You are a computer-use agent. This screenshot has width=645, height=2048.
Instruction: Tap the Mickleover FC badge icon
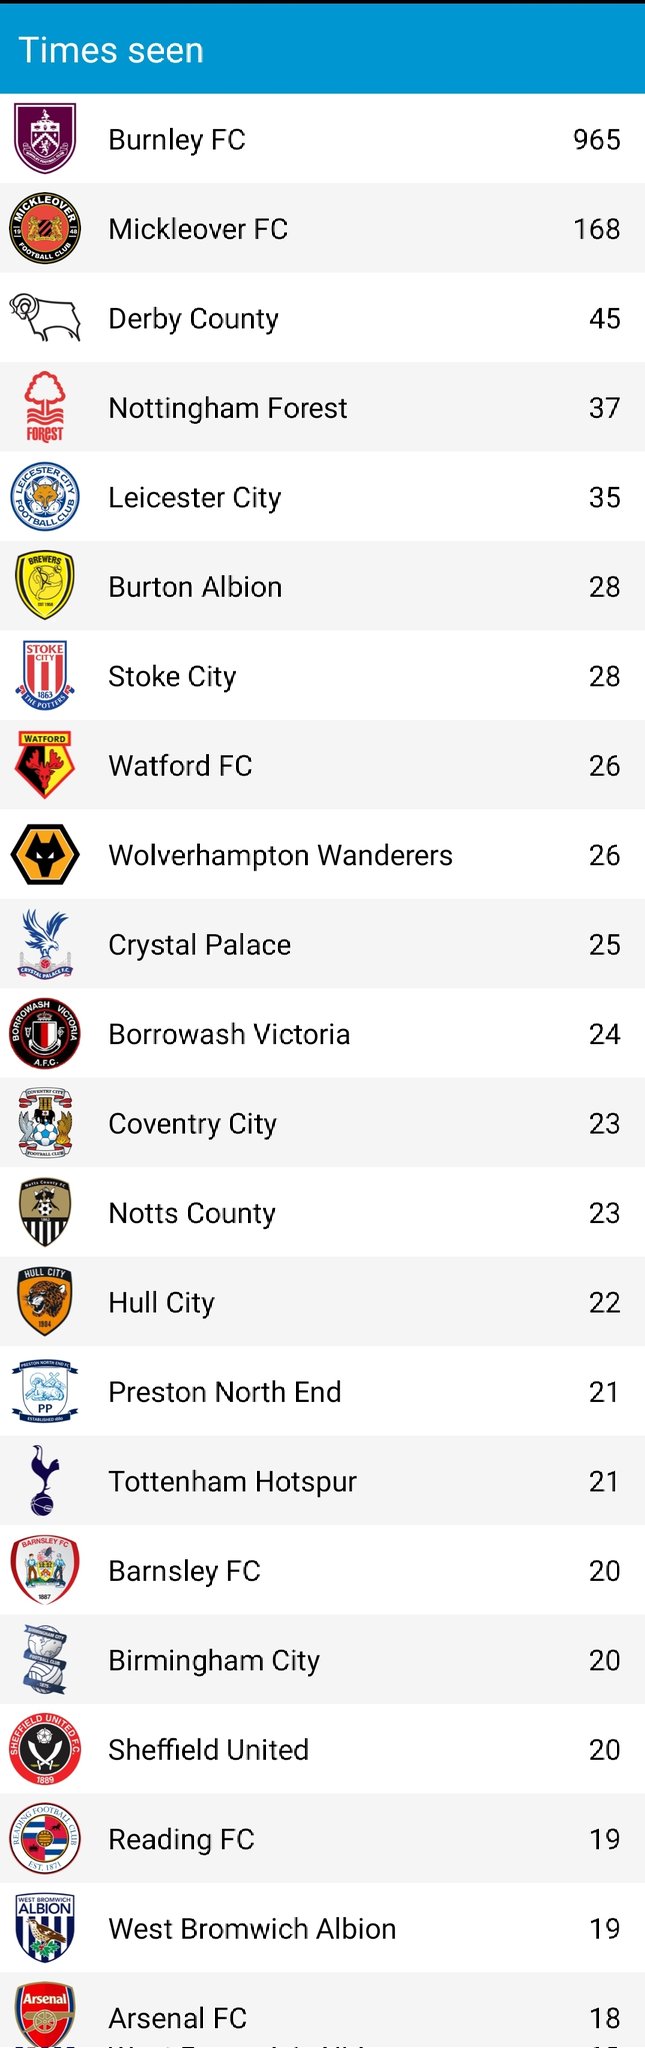[45, 229]
